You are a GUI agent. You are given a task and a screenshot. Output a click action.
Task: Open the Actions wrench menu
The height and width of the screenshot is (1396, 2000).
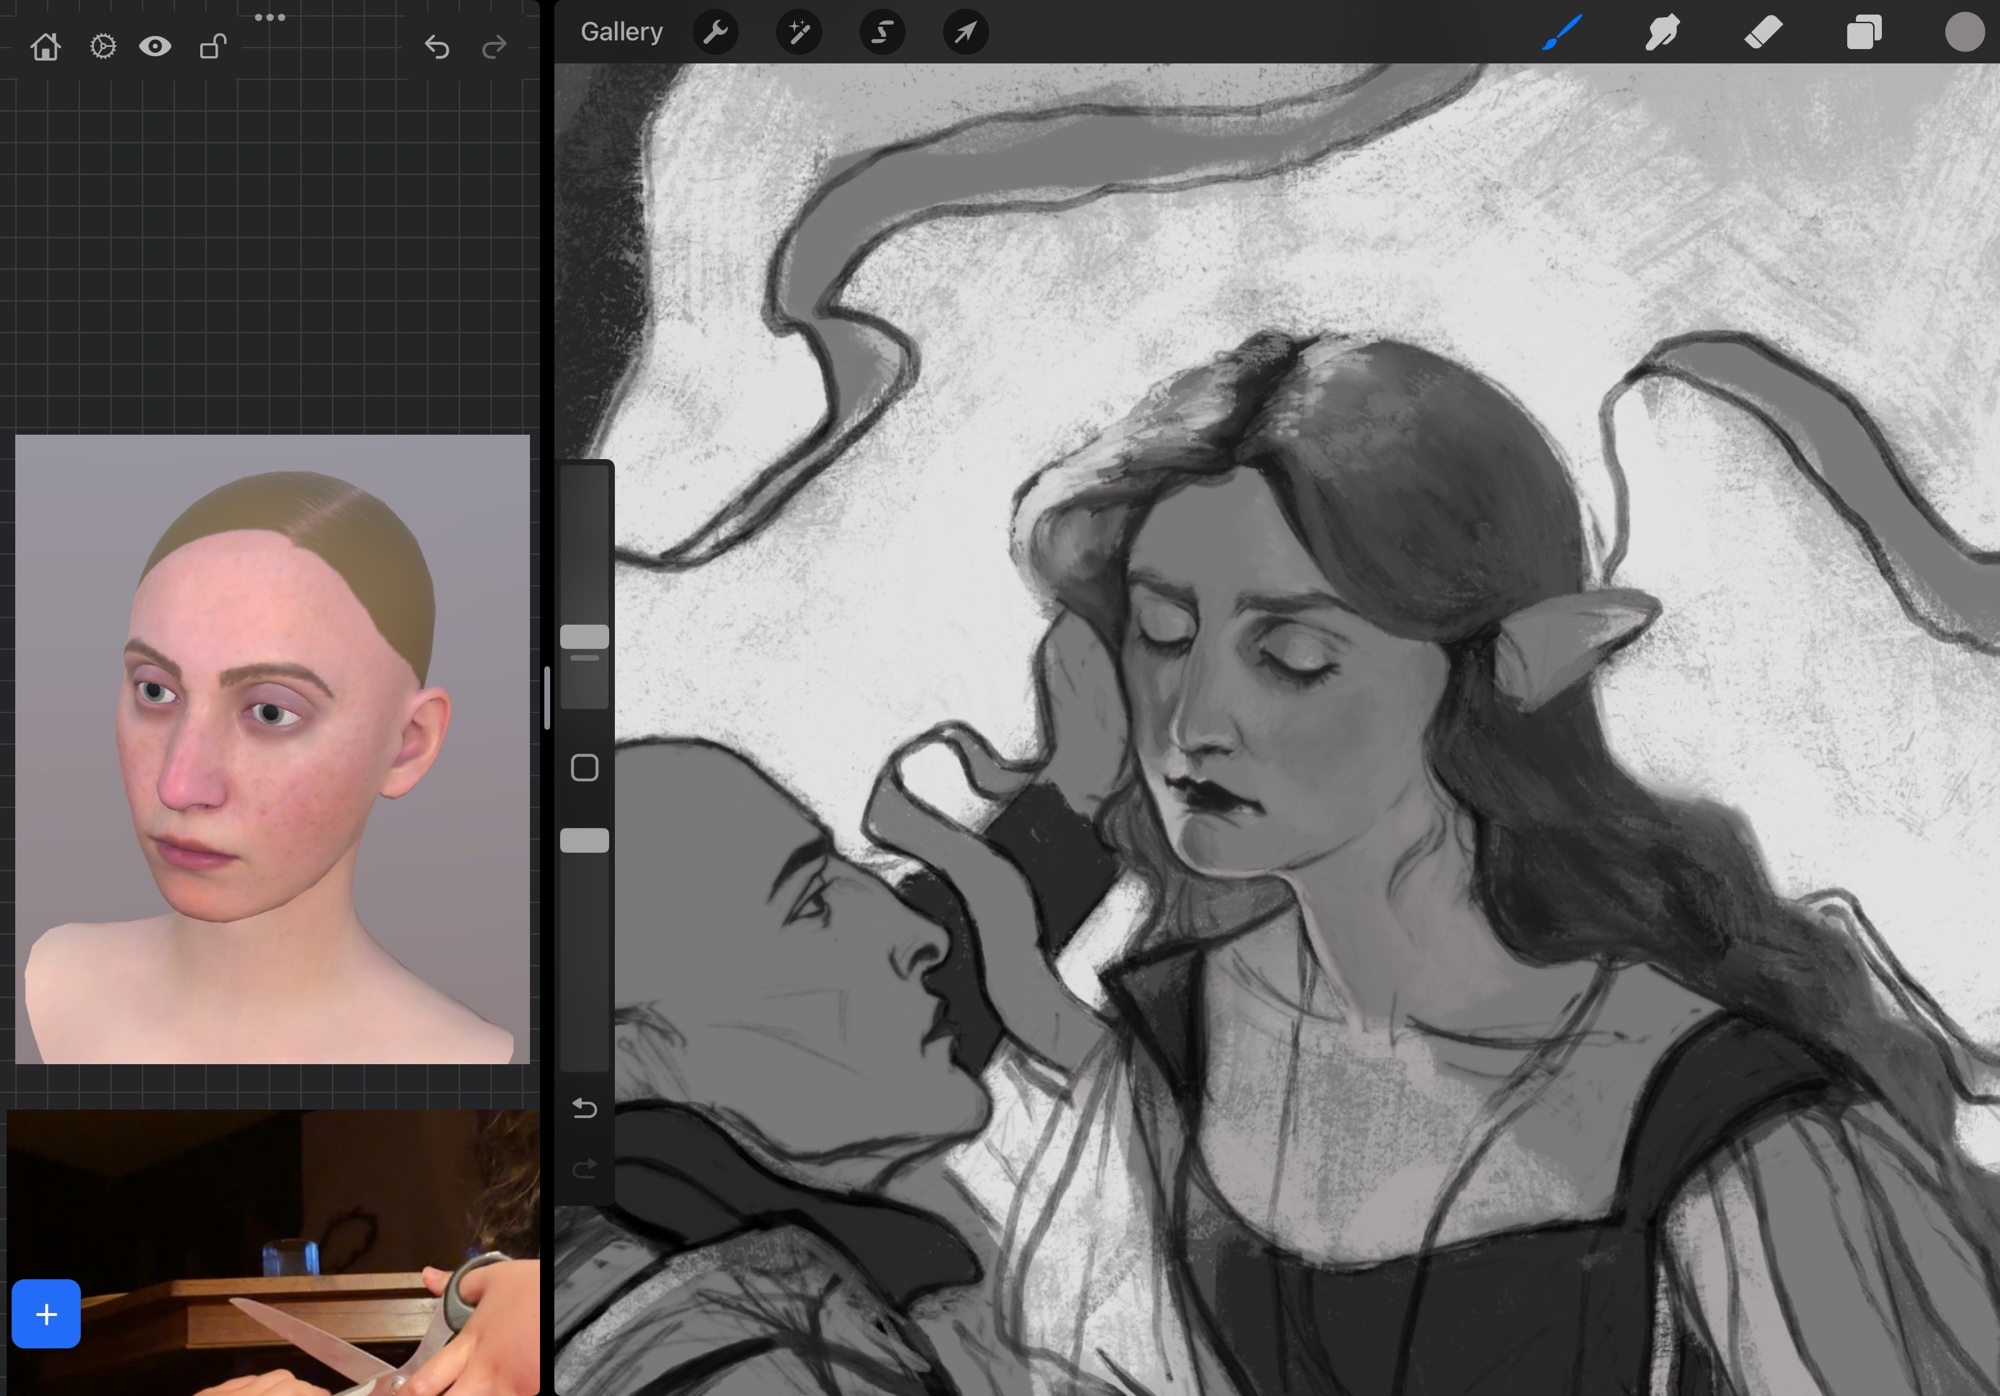pyautogui.click(x=715, y=33)
